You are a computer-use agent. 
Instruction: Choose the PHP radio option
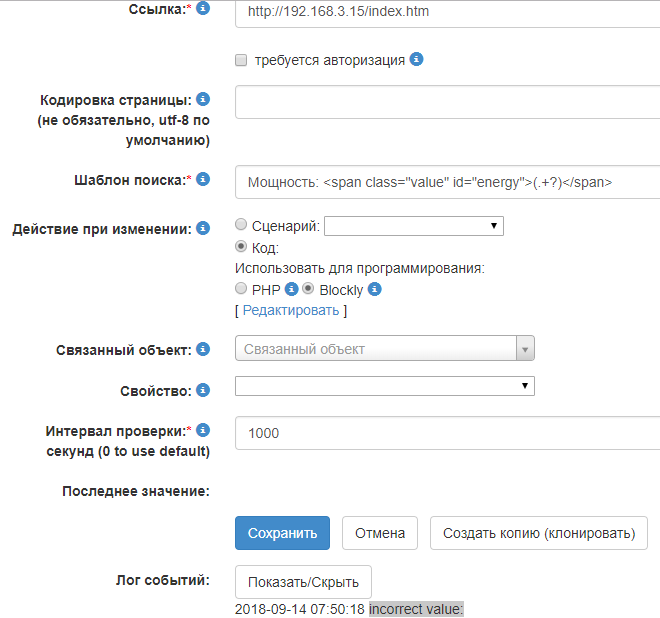point(241,289)
